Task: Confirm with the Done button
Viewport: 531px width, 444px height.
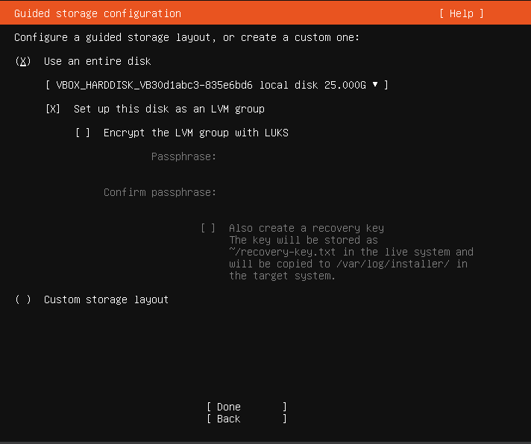Action: (x=247, y=407)
